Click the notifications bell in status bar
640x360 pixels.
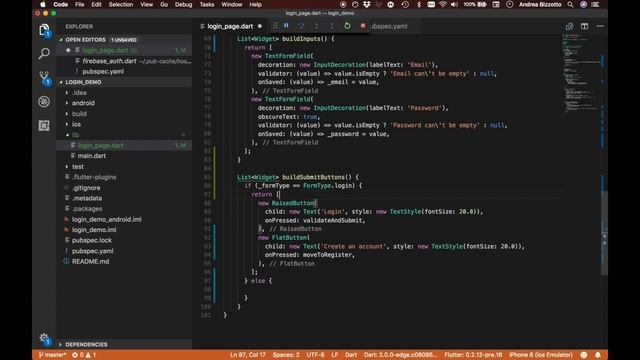[598, 355]
